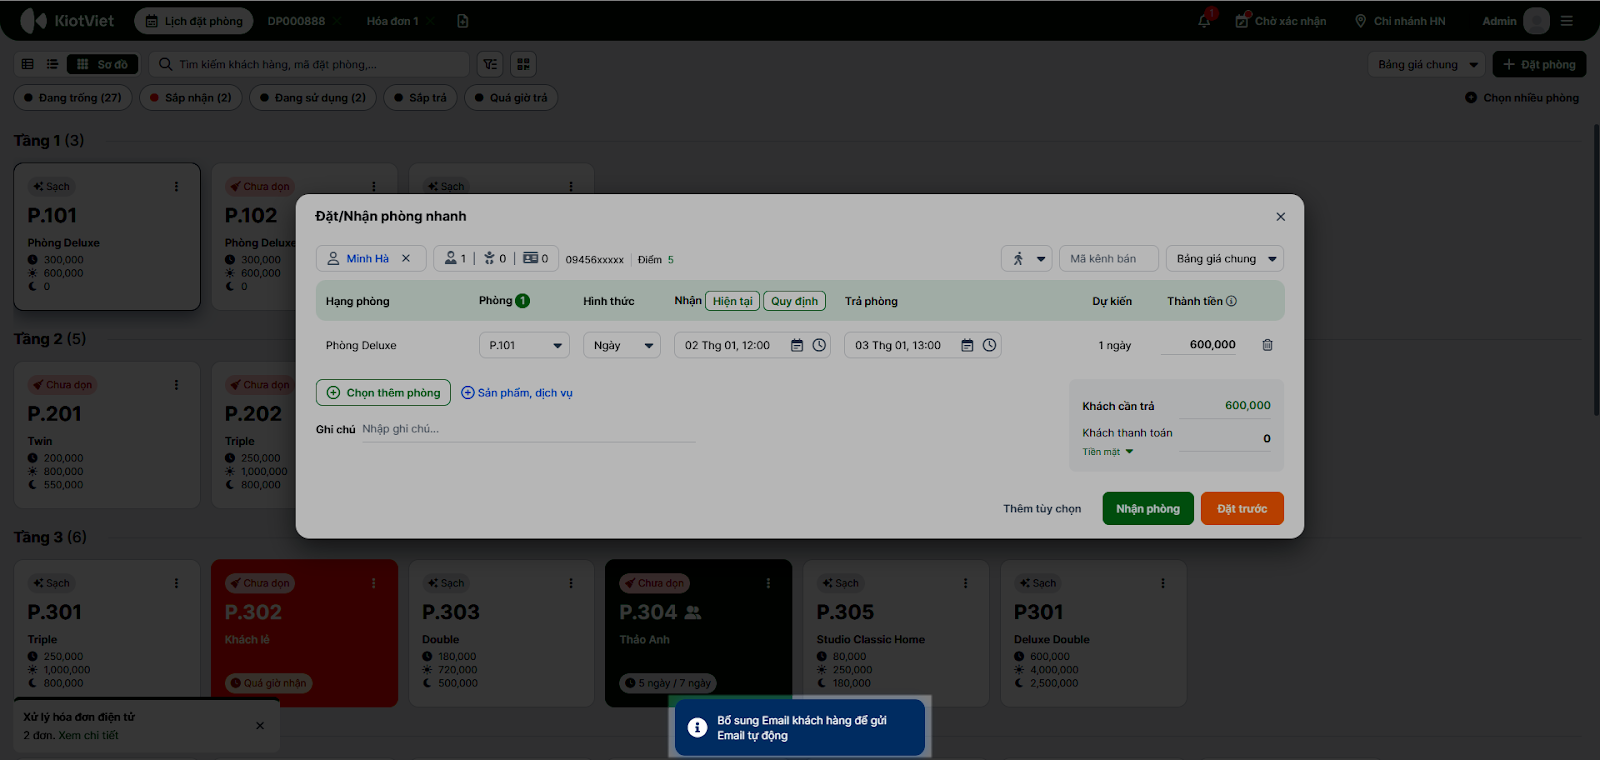Open options menu on room P.304
Image resolution: width=1600 pixels, height=760 pixels.
(x=768, y=583)
